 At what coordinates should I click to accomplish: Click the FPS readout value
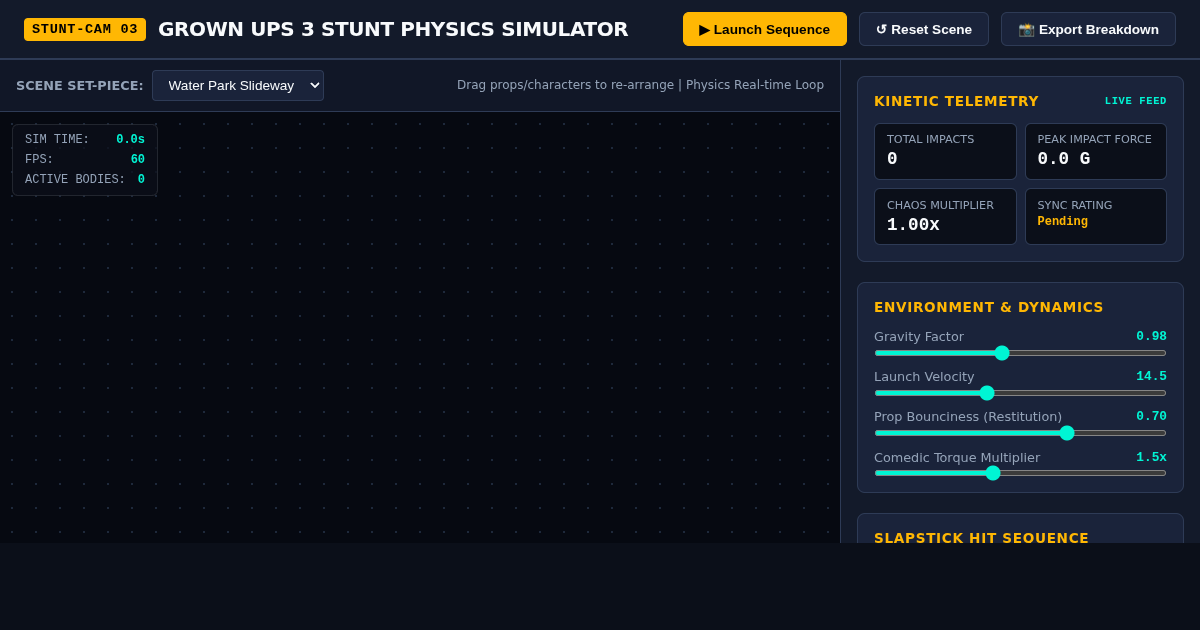(x=137, y=160)
